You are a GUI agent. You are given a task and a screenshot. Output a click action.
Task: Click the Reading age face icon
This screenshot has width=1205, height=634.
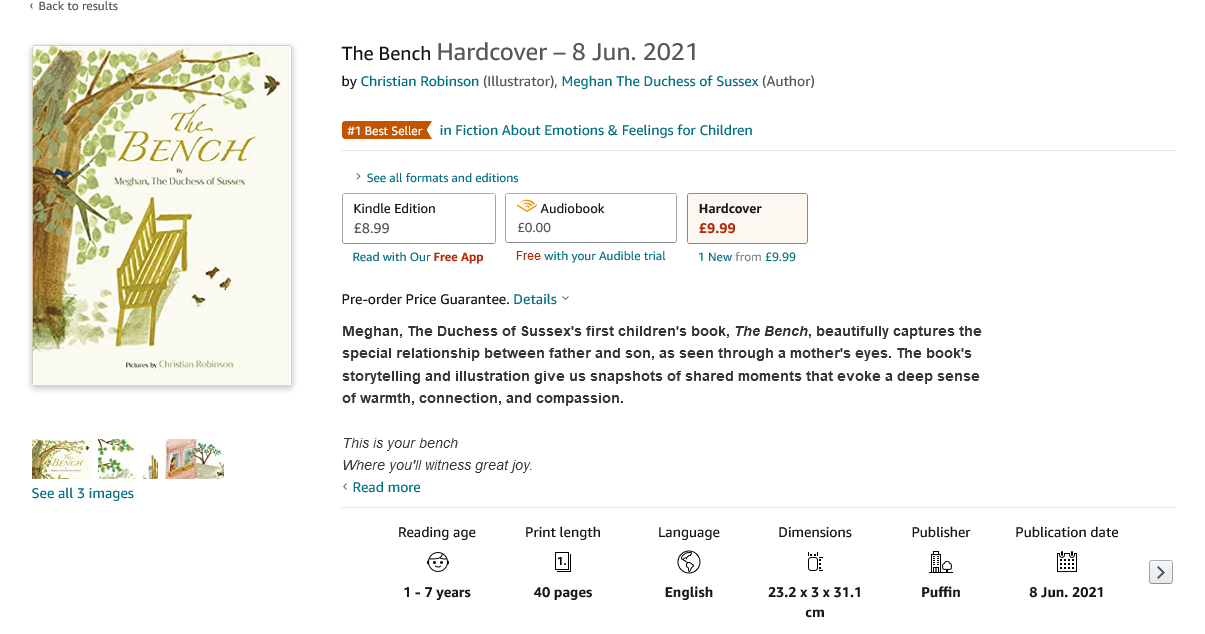pos(437,562)
